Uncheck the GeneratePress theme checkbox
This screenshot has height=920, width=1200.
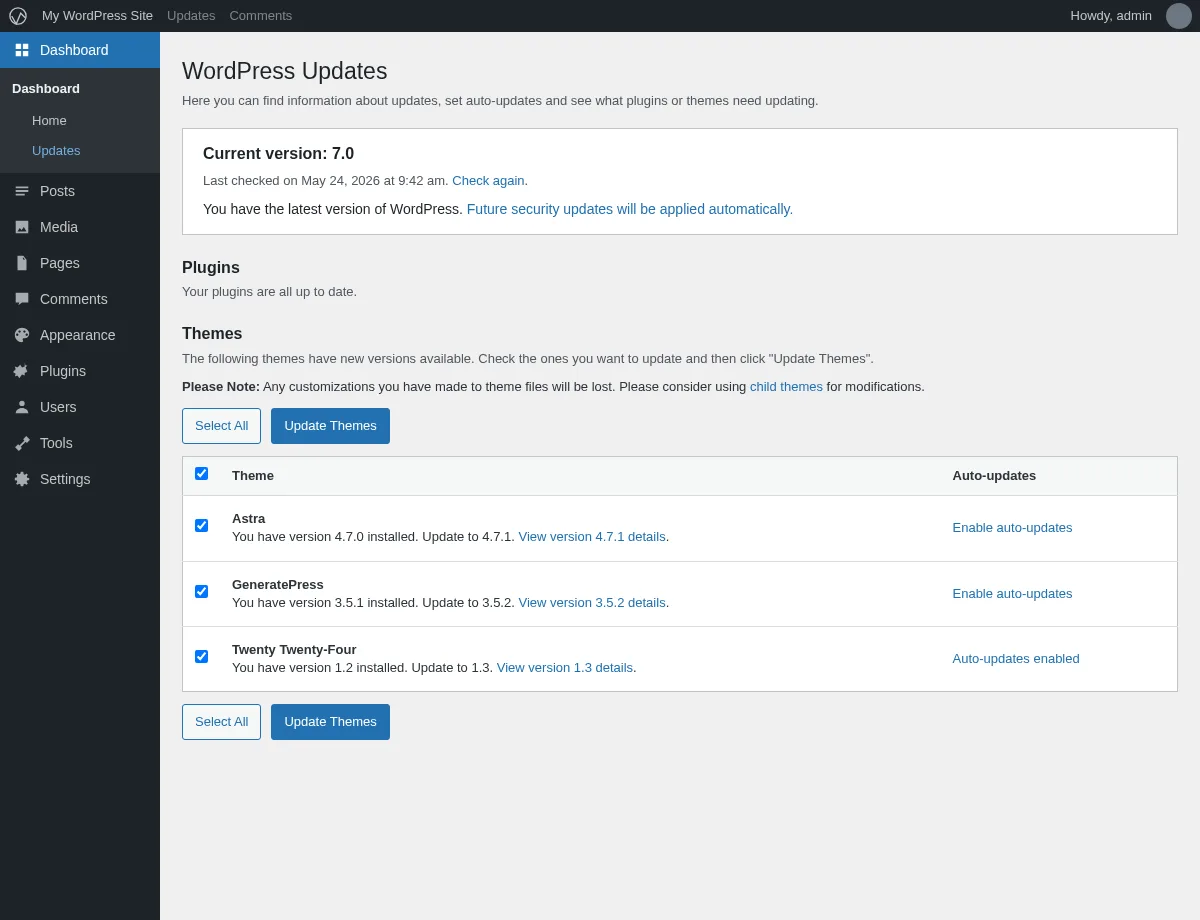tap(201, 592)
